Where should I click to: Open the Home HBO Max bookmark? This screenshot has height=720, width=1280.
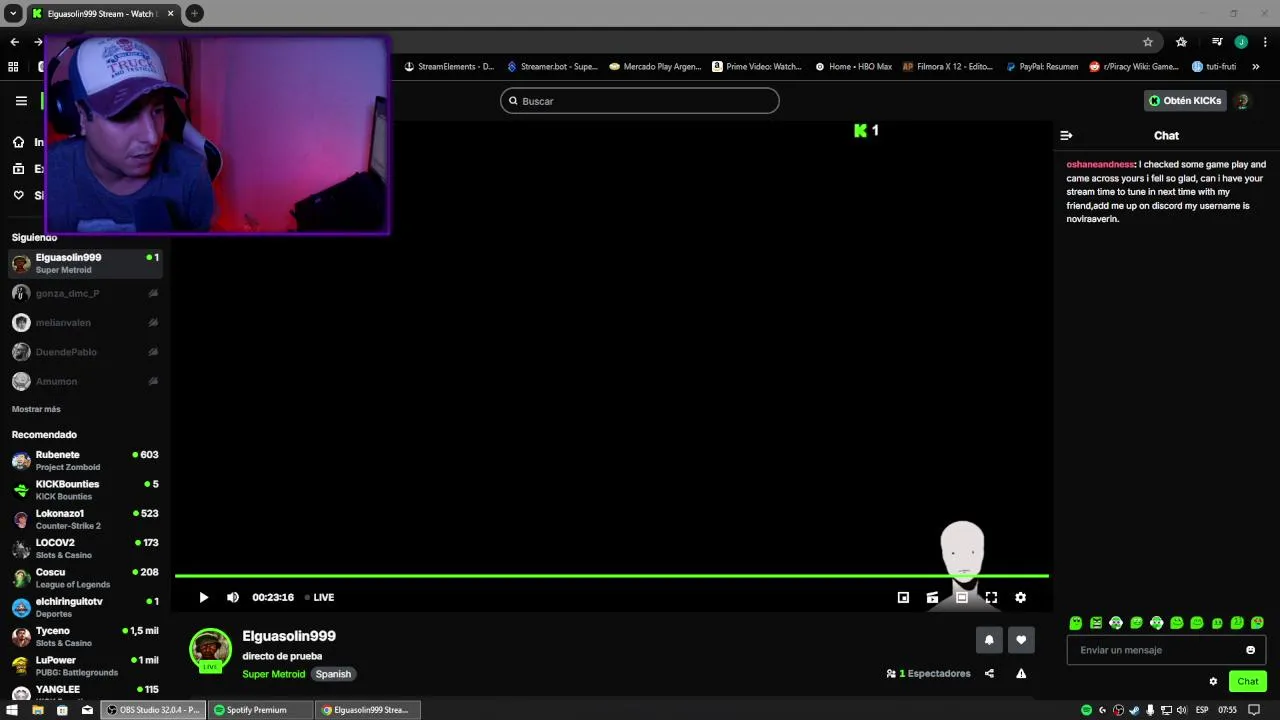click(x=853, y=67)
